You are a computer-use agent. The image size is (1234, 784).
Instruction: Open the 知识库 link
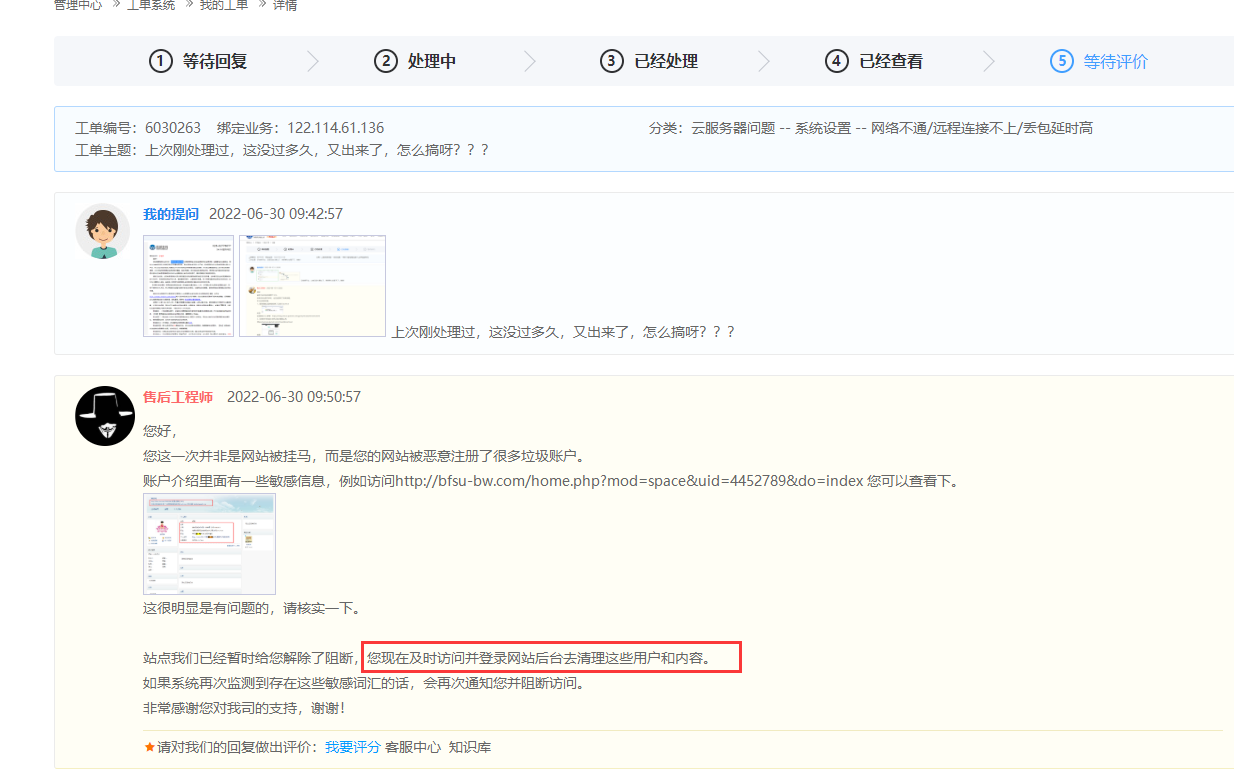click(x=469, y=747)
